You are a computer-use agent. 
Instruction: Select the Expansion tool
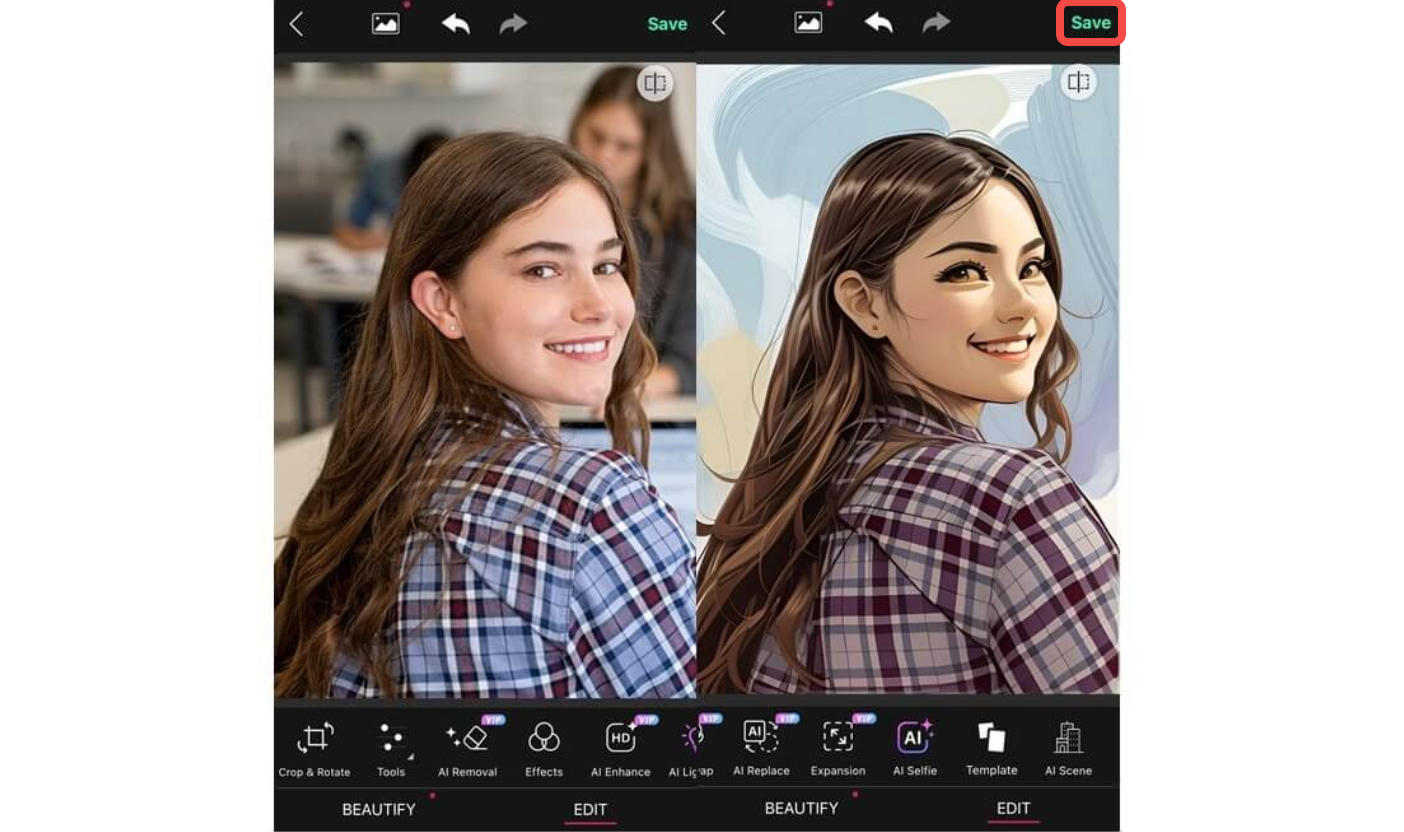(x=838, y=745)
